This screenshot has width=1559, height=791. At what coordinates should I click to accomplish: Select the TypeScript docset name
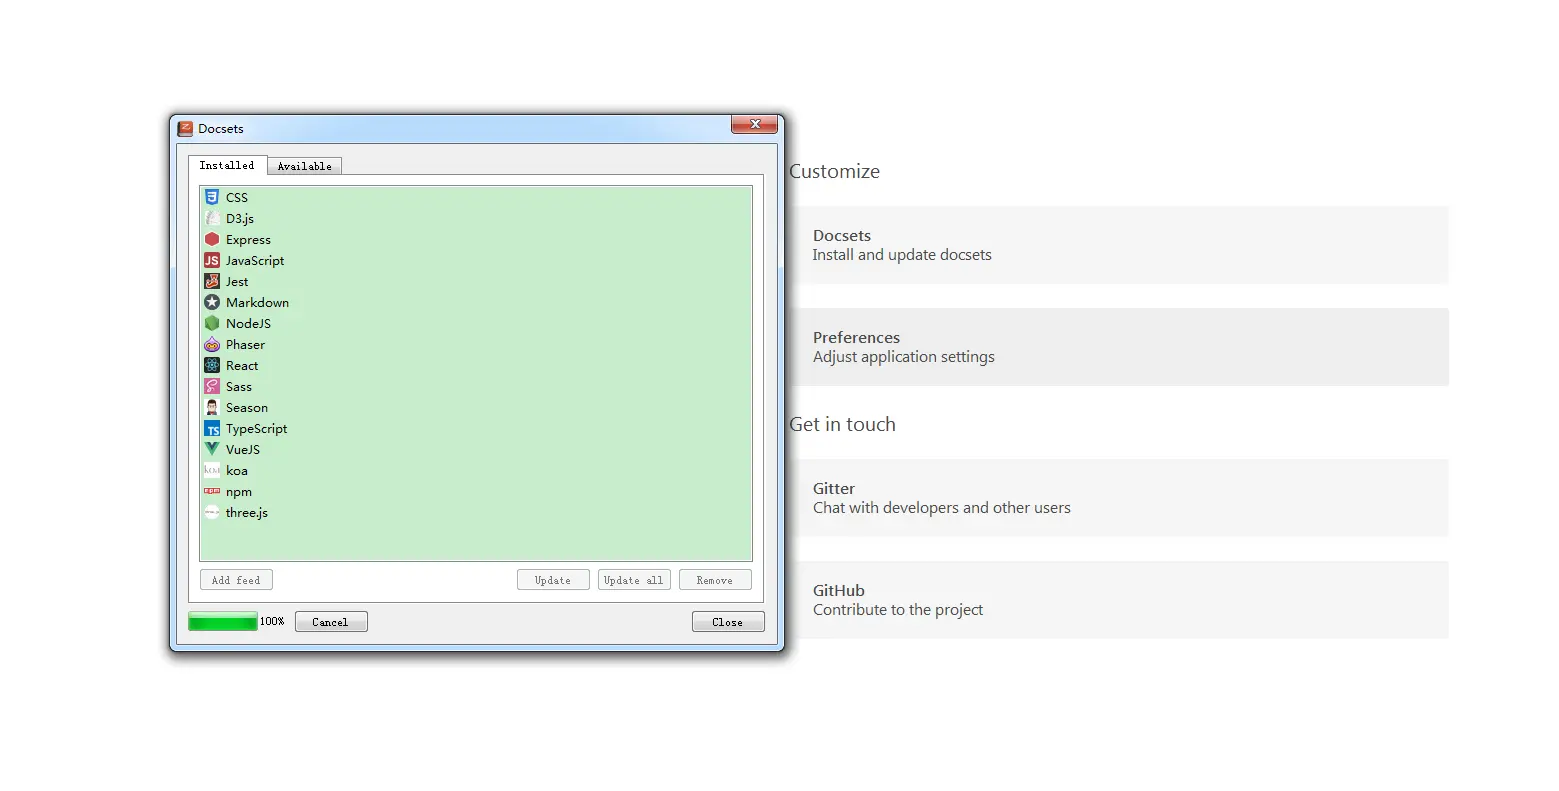(x=256, y=428)
